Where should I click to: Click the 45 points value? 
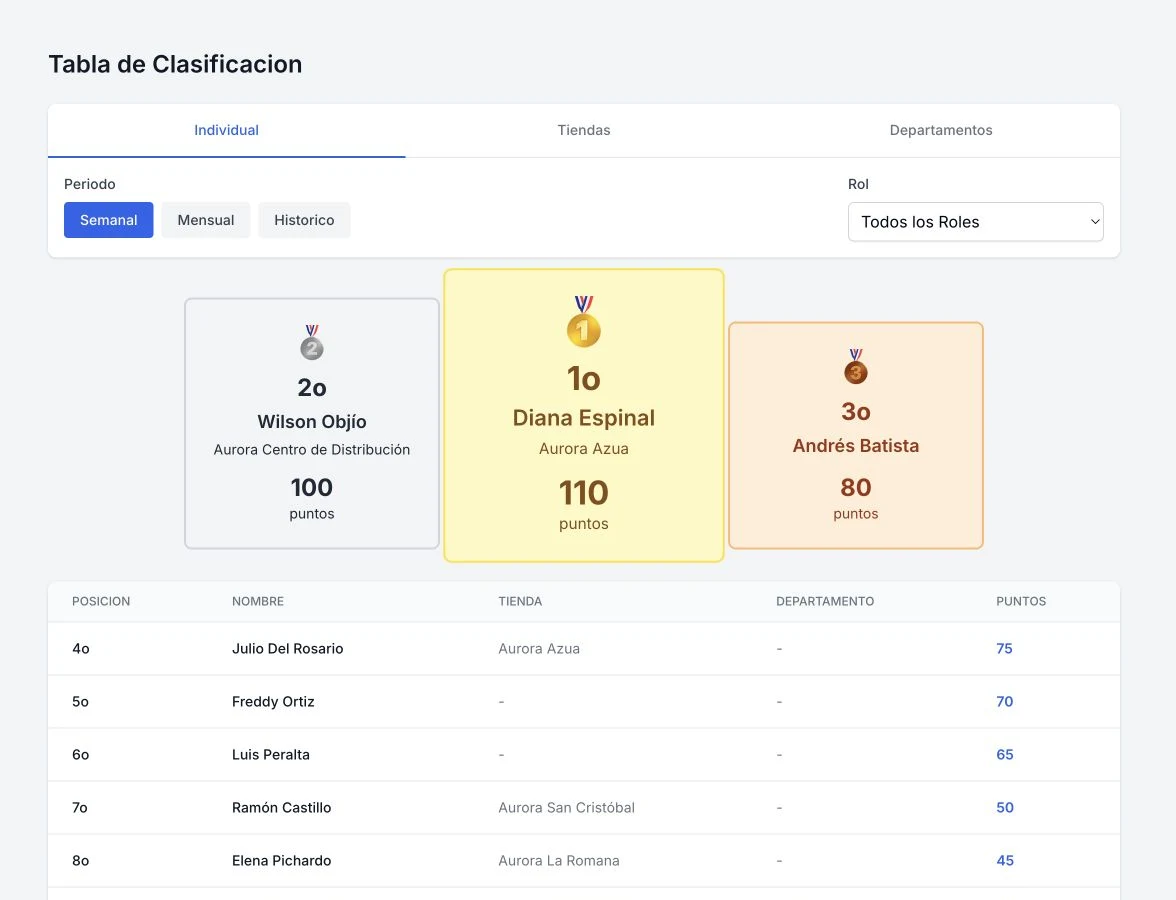point(1005,861)
